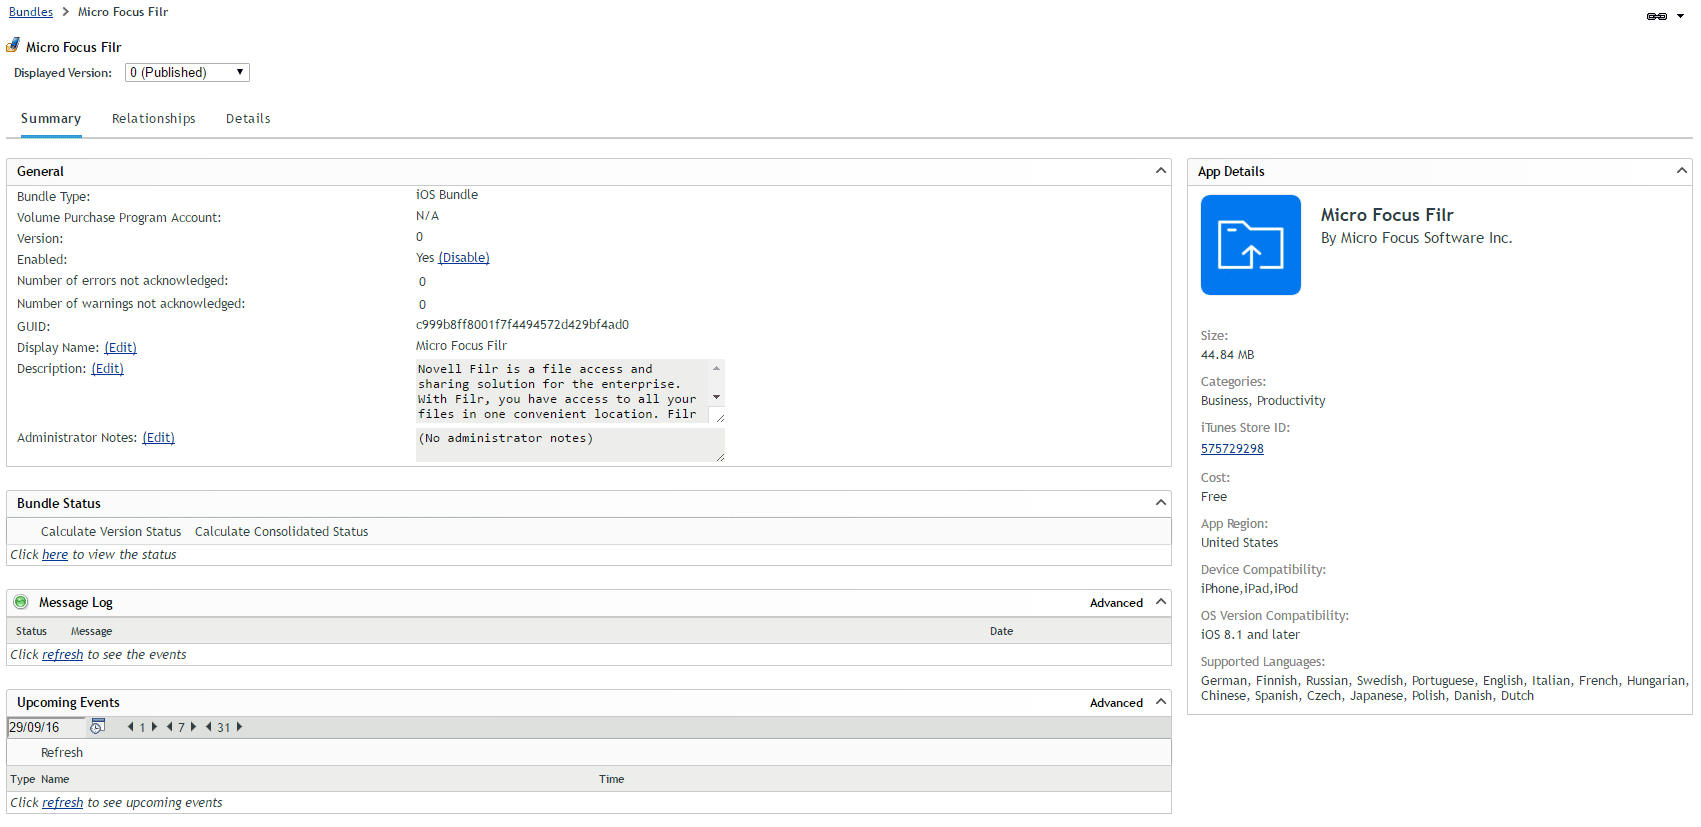Go back one day in Upcoming Events
The width and height of the screenshot is (1701, 827).
(x=131, y=727)
